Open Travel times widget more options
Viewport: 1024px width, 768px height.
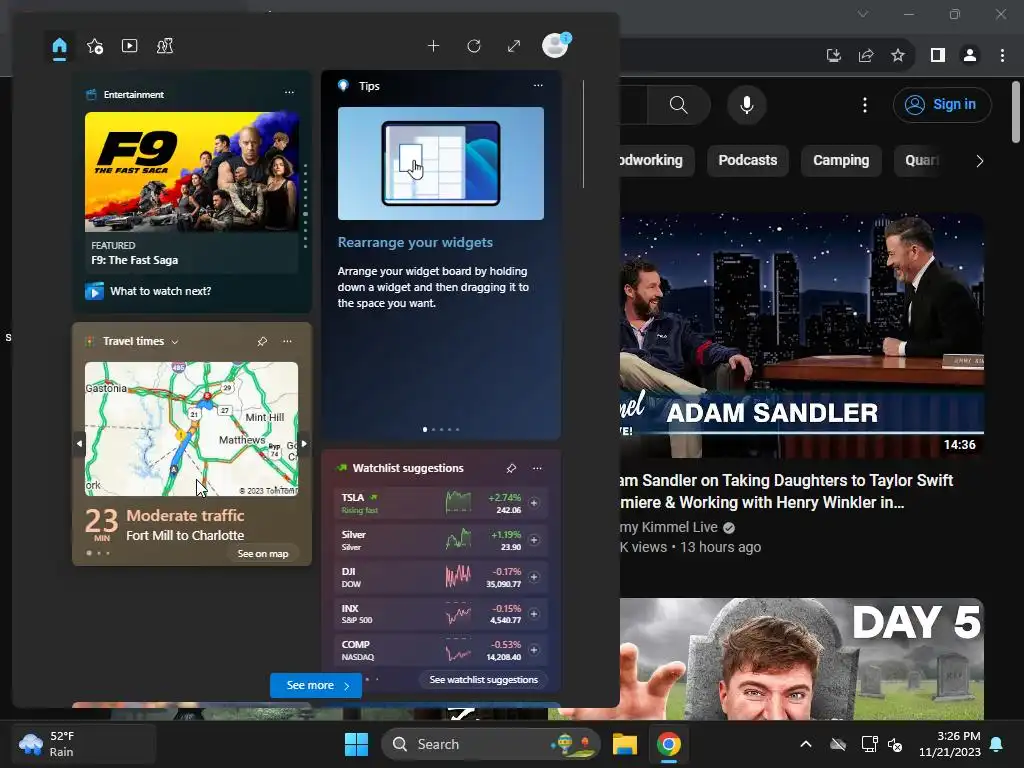tap(287, 341)
